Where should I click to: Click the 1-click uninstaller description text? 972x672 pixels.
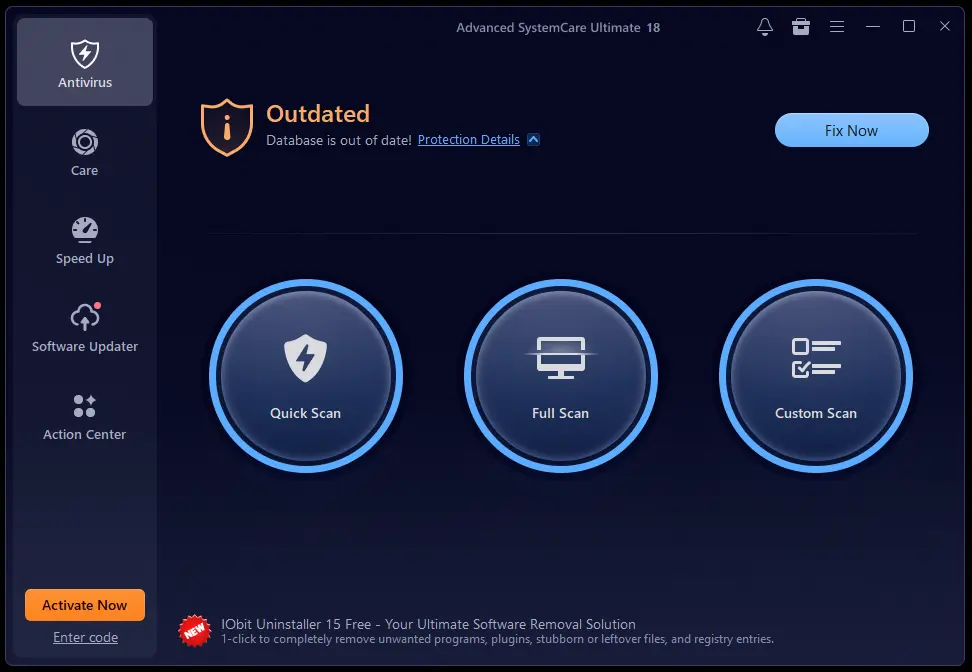(x=498, y=639)
